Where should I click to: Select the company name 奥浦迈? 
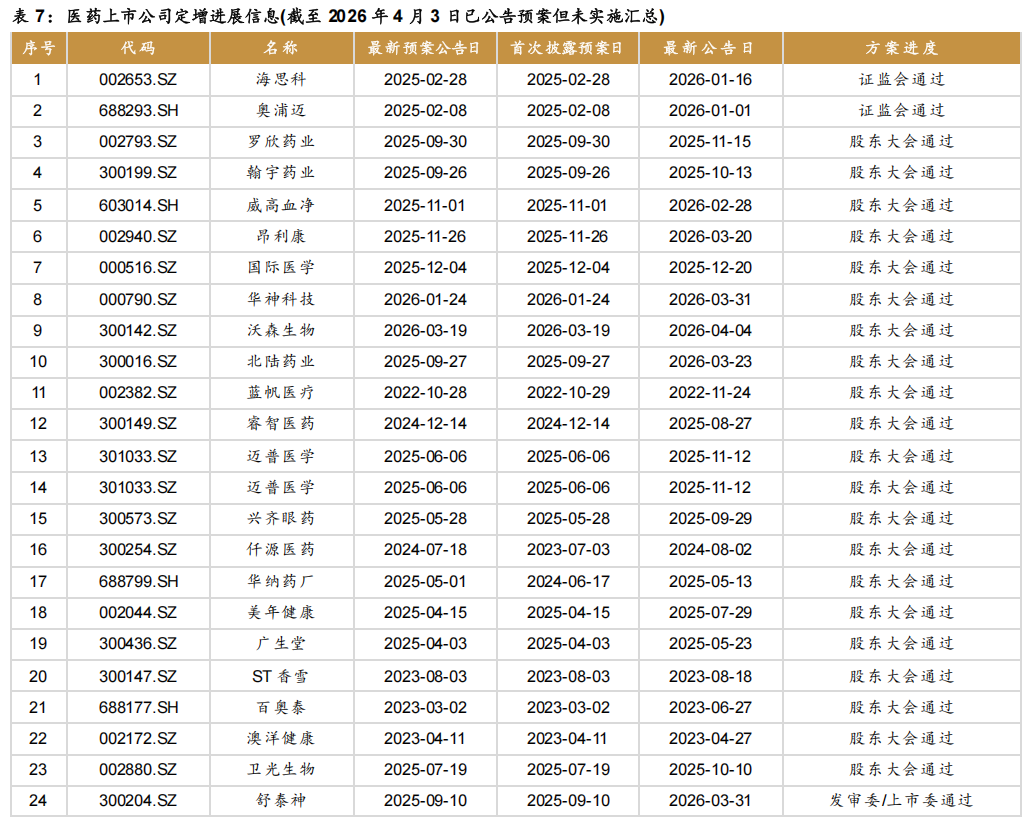pos(281,111)
